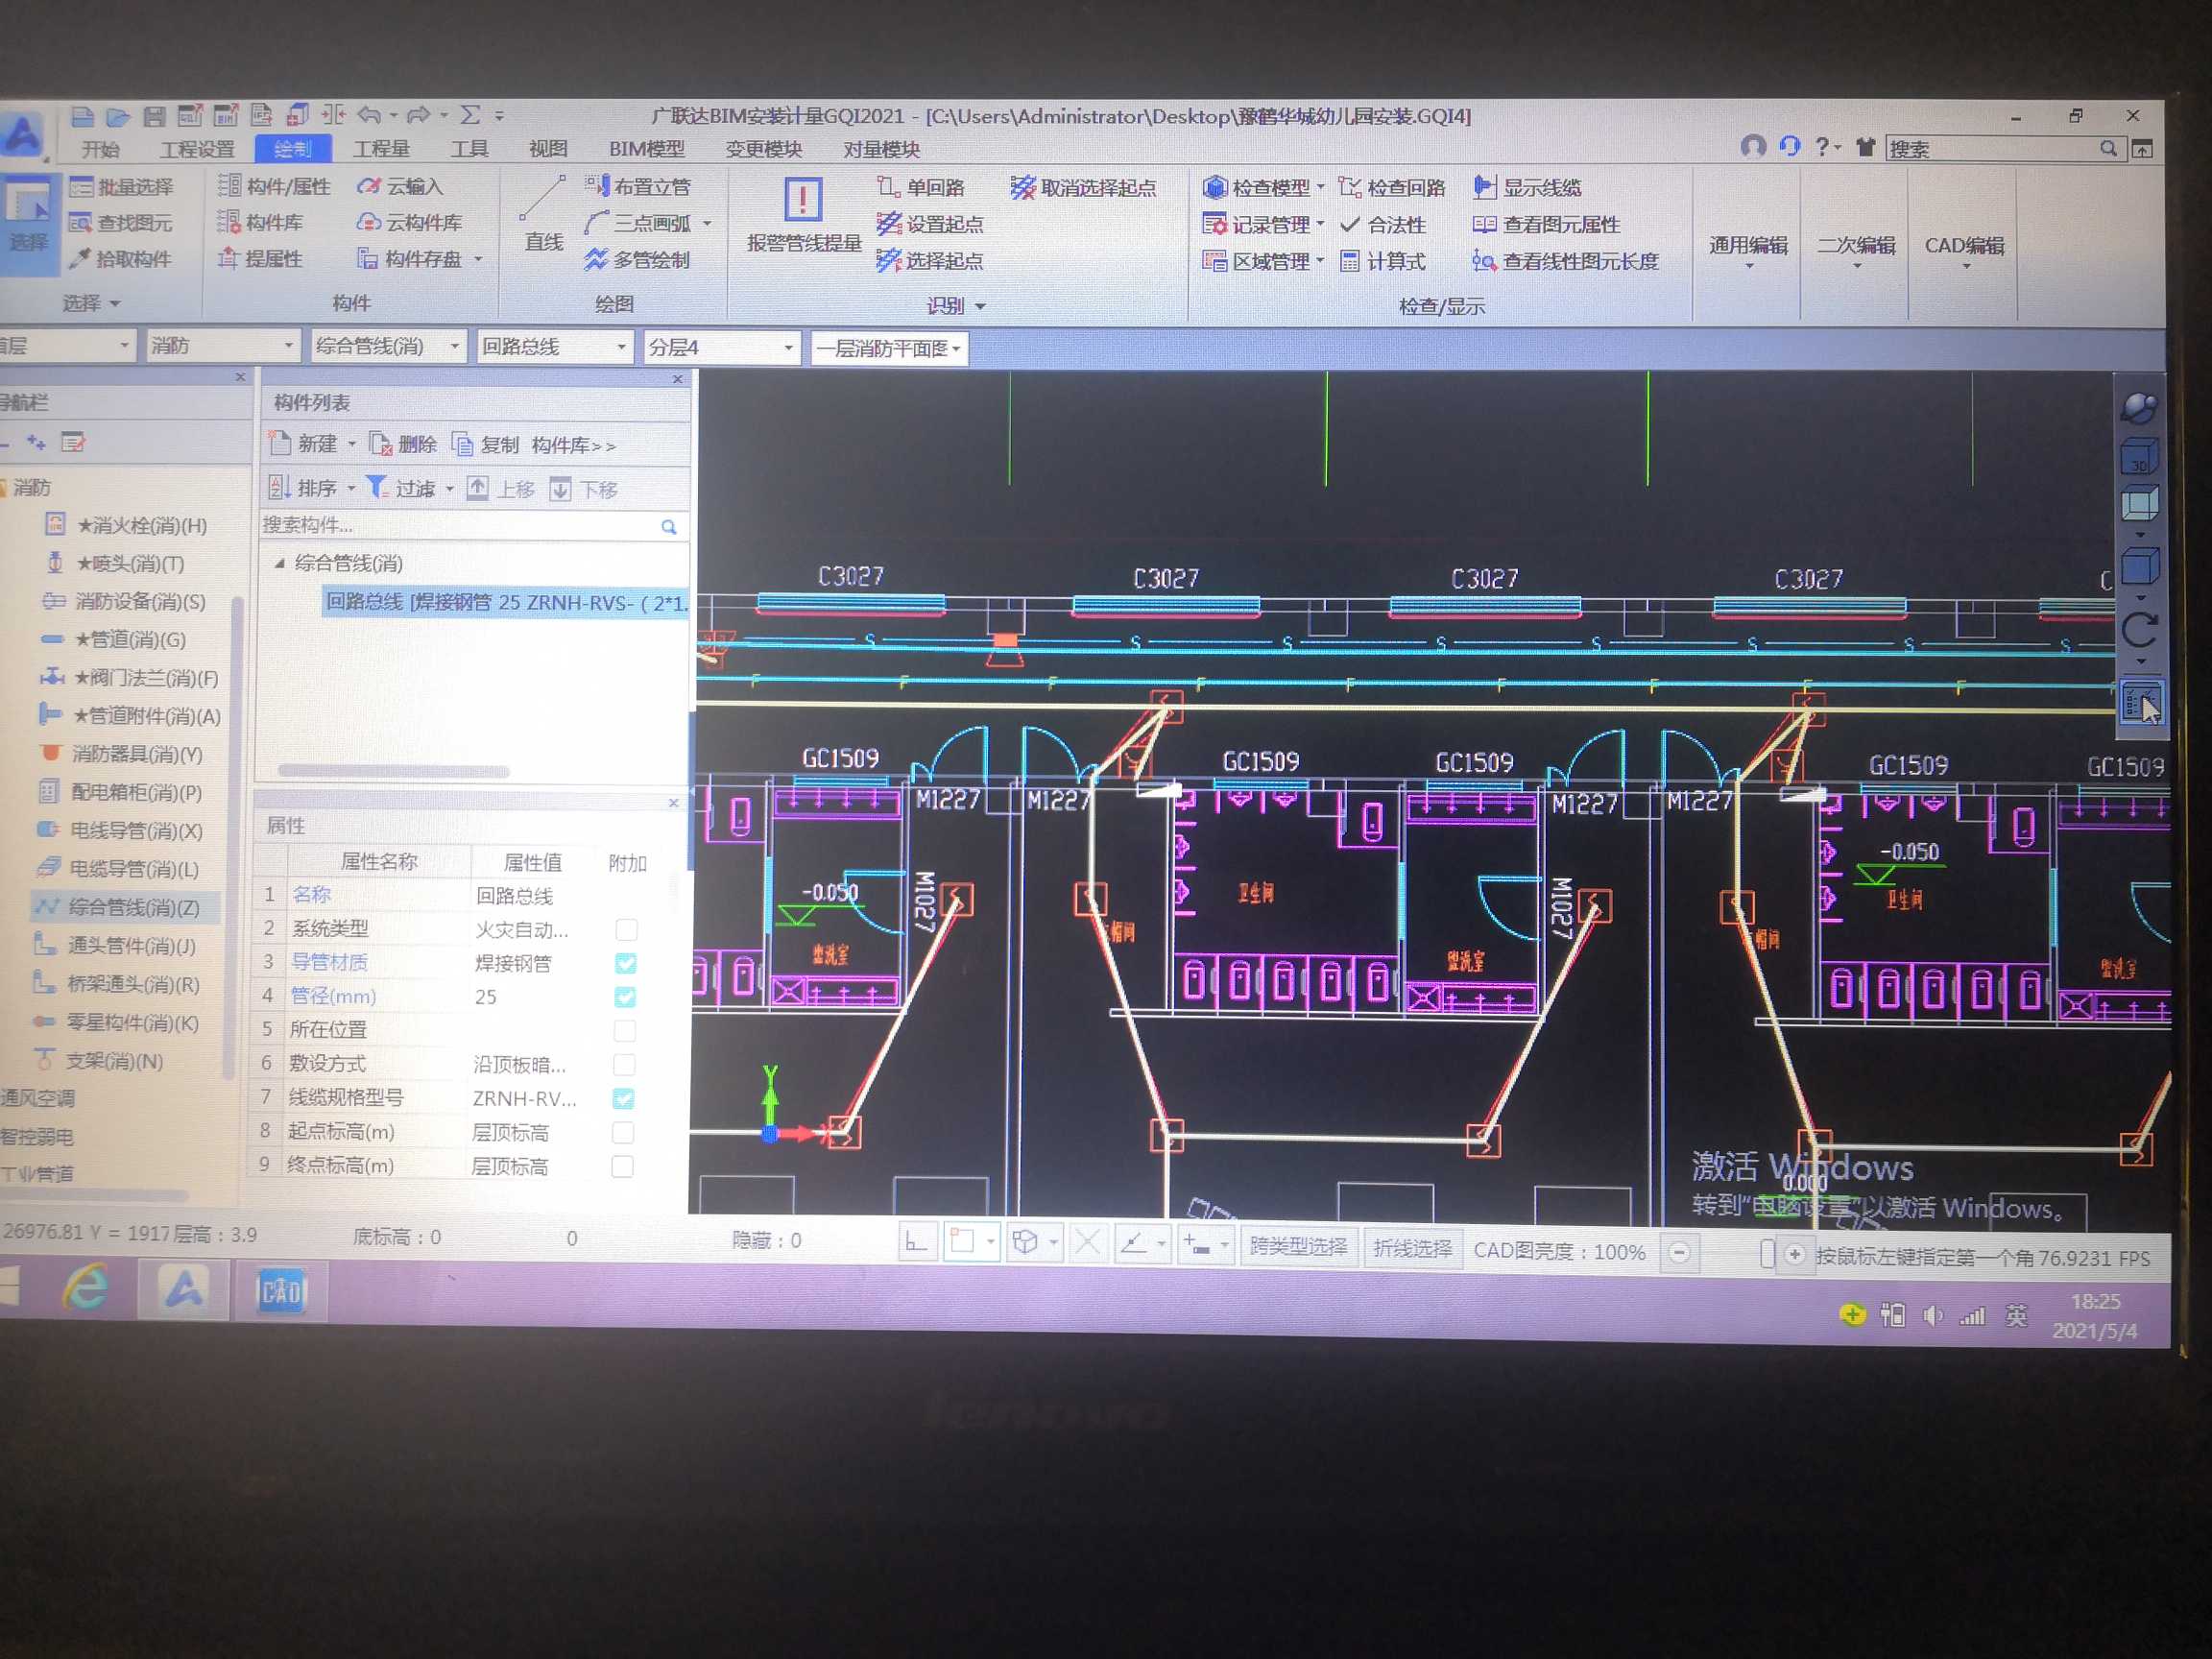Toggle the 所在位置 附加 checkbox
2212x1659 pixels.
click(625, 1030)
